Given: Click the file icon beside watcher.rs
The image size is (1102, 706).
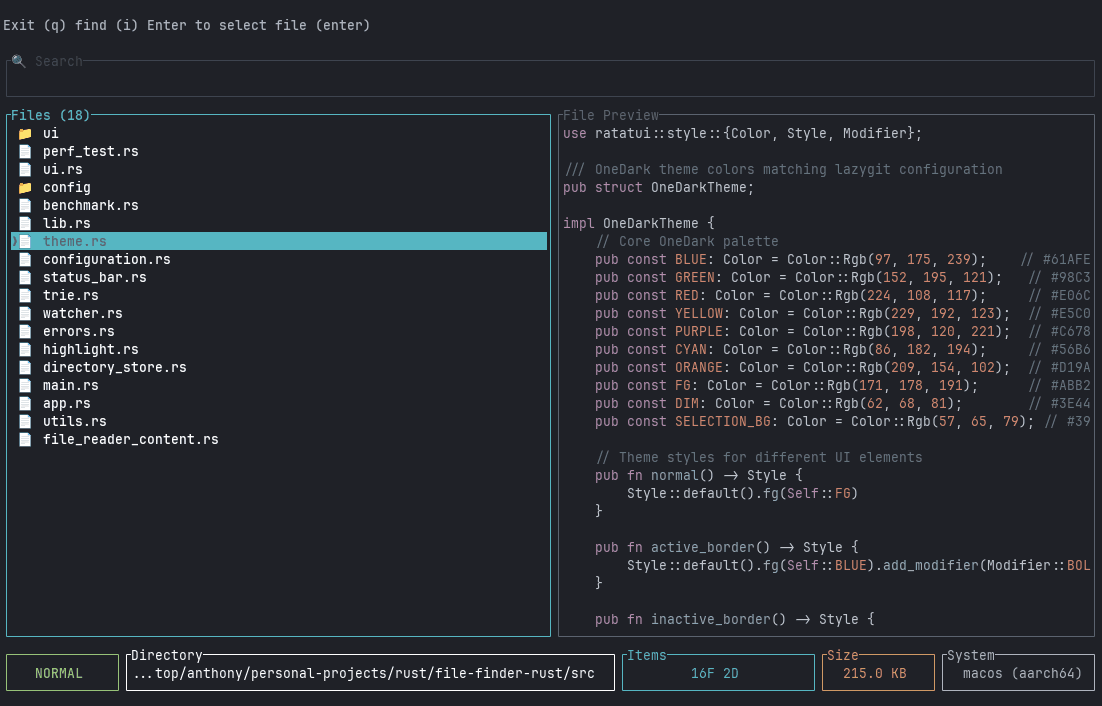Looking at the screenshot, I should 24,313.
